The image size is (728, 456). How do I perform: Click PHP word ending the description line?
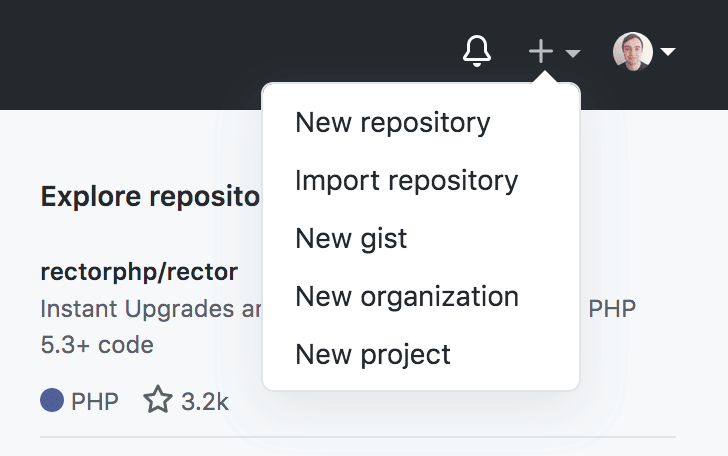click(x=612, y=309)
